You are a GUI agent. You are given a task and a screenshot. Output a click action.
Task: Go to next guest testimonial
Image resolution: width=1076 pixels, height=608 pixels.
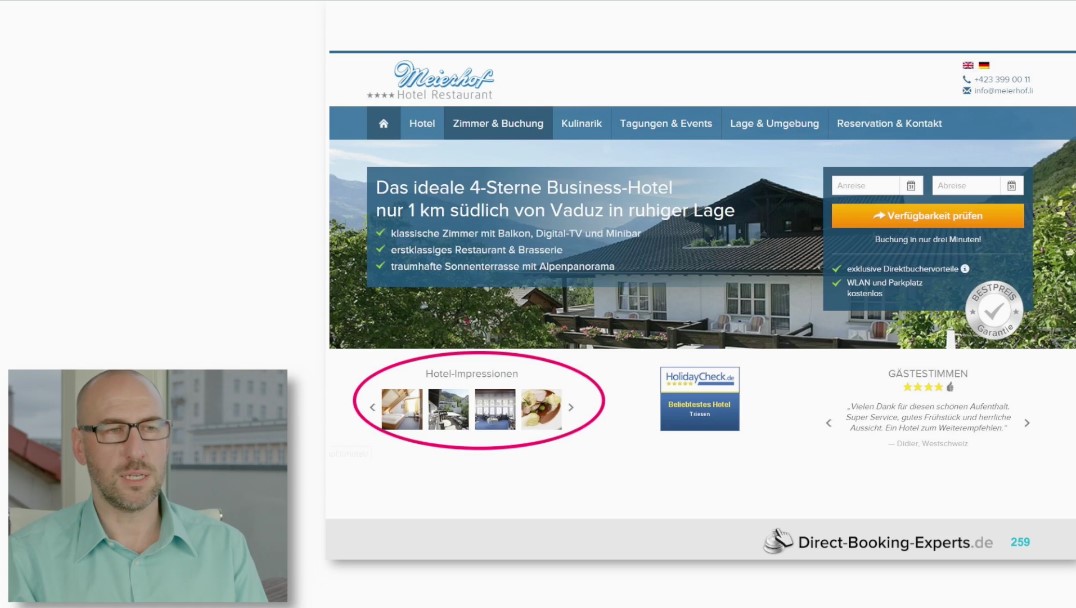[x=1027, y=423]
